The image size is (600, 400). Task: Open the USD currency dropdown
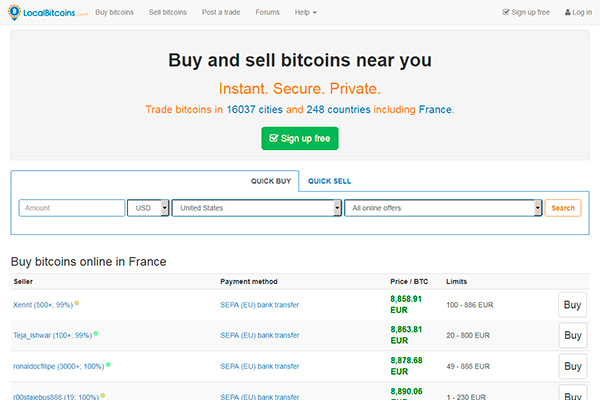tap(148, 208)
